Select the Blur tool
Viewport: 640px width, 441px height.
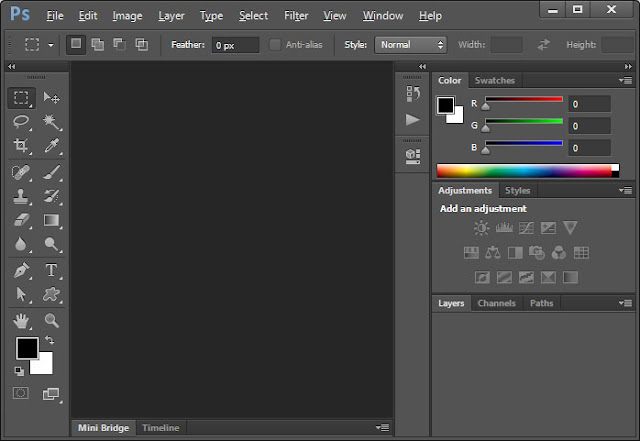21,244
